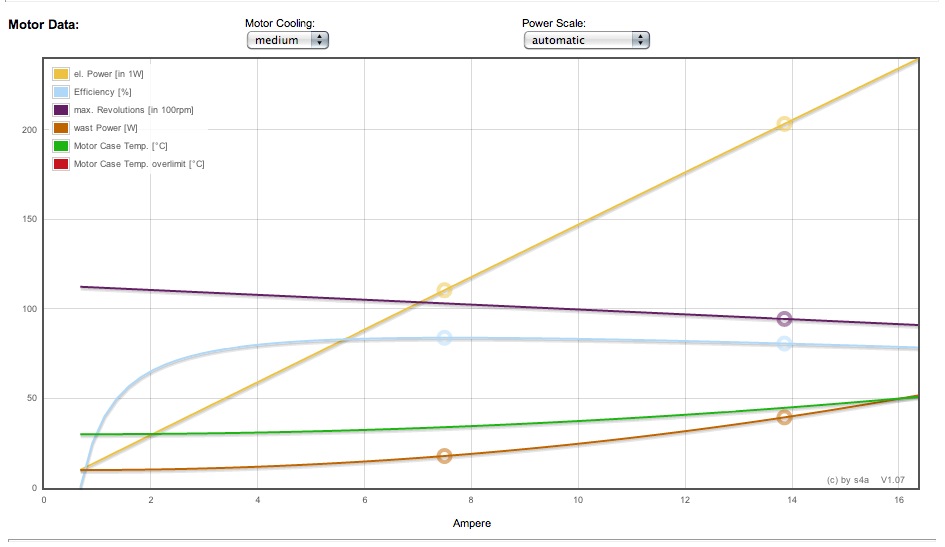Select yellow power marker near 7.5 Ampere
945x547 pixels.
click(444, 291)
